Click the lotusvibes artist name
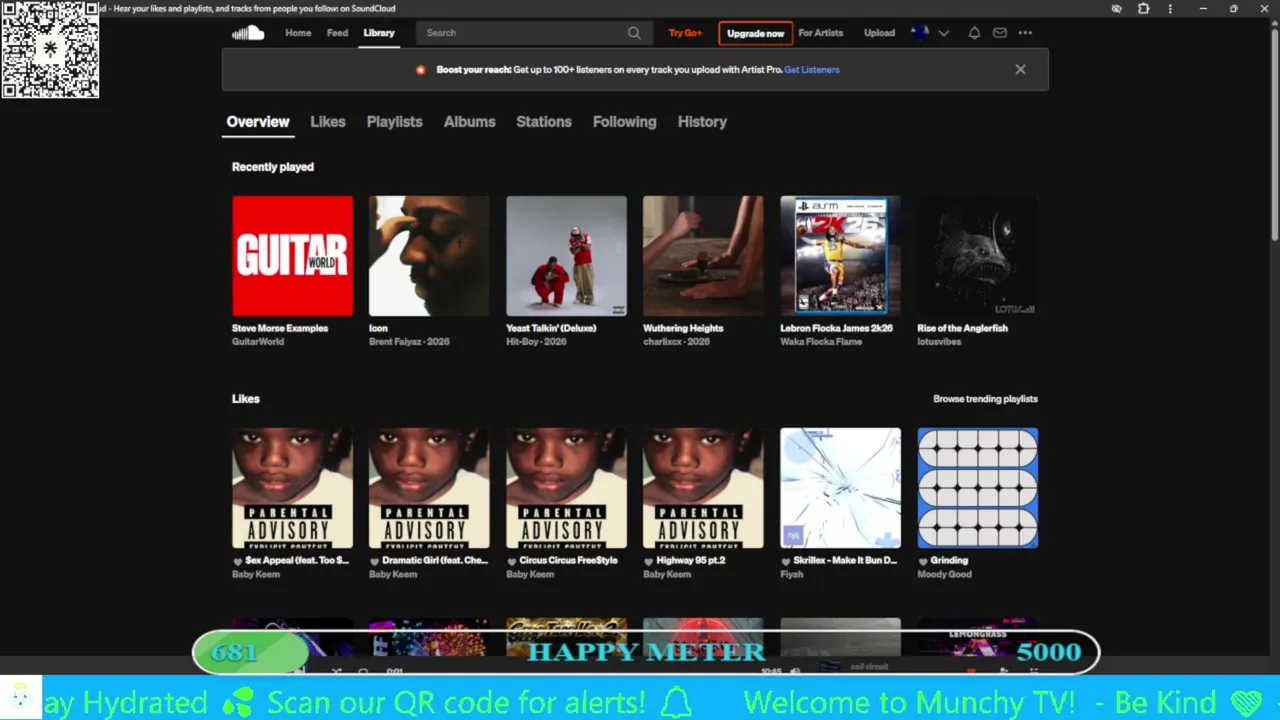The width and height of the screenshot is (1280, 720). [x=939, y=342]
